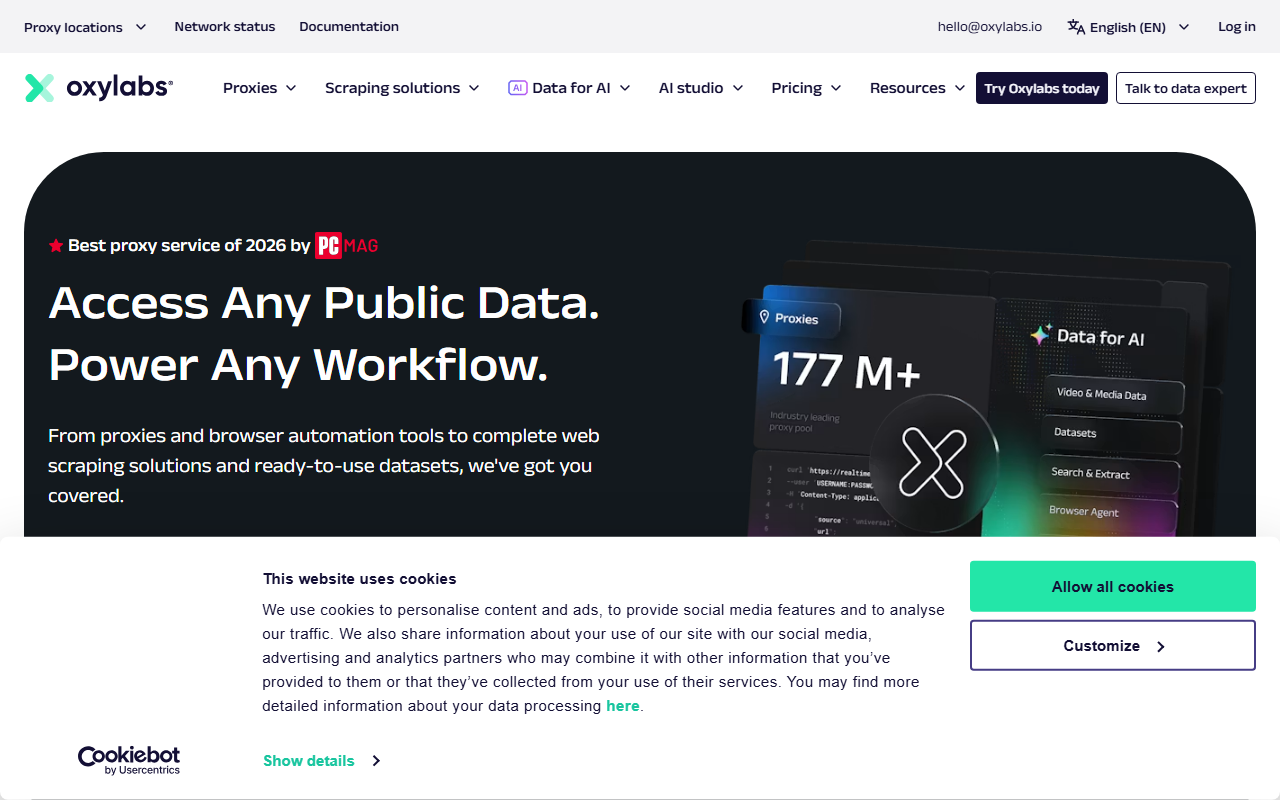
Task: Expand Show details in cookie banner
Action: (x=322, y=761)
